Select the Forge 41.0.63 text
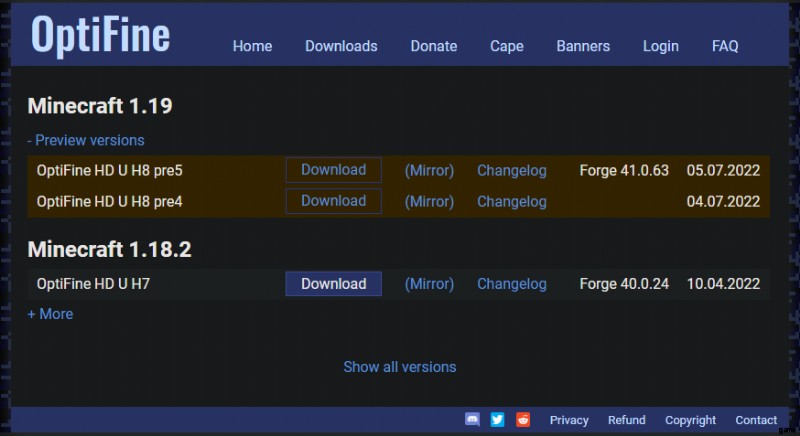 coord(624,170)
